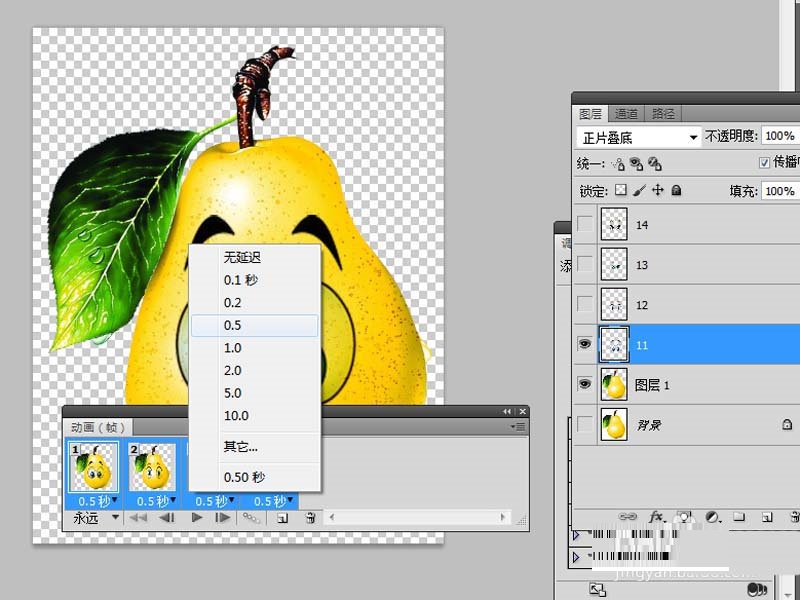Screen dimensions: 800x600
Task: Click the Create new layer icon
Action: (x=766, y=516)
